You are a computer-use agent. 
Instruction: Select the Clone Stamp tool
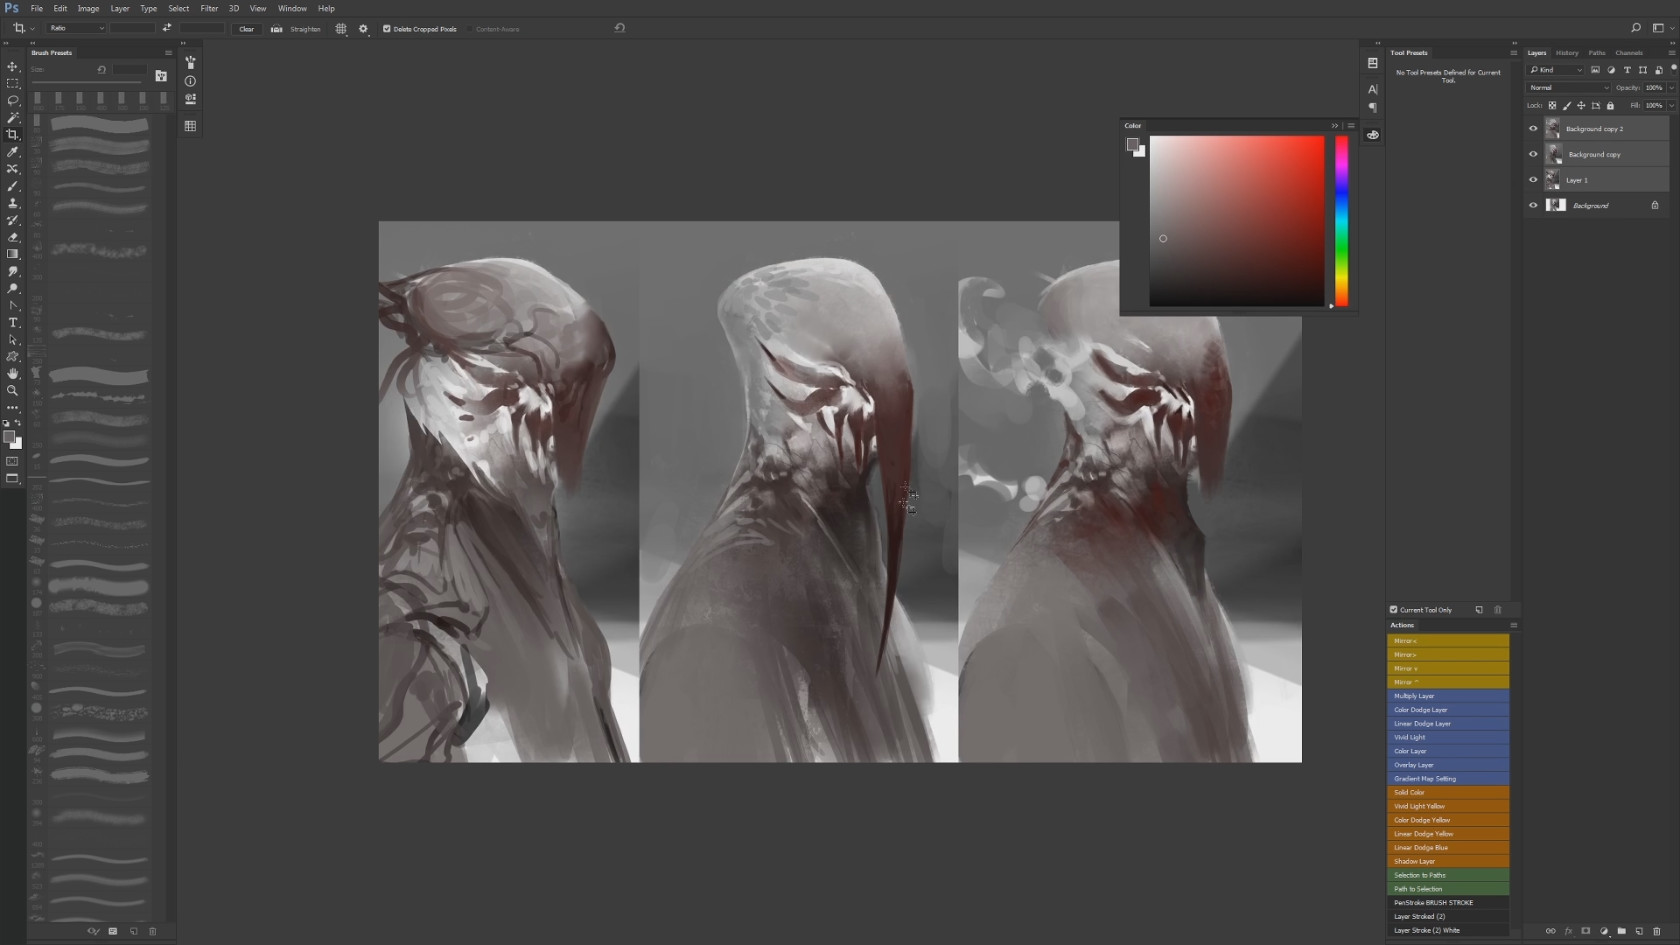13,203
